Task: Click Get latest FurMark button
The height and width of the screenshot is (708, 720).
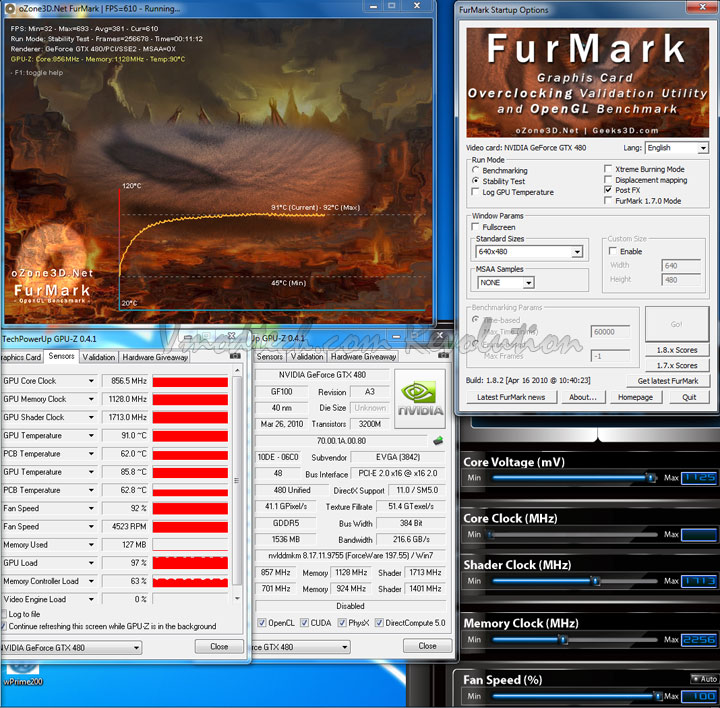Action: click(668, 381)
